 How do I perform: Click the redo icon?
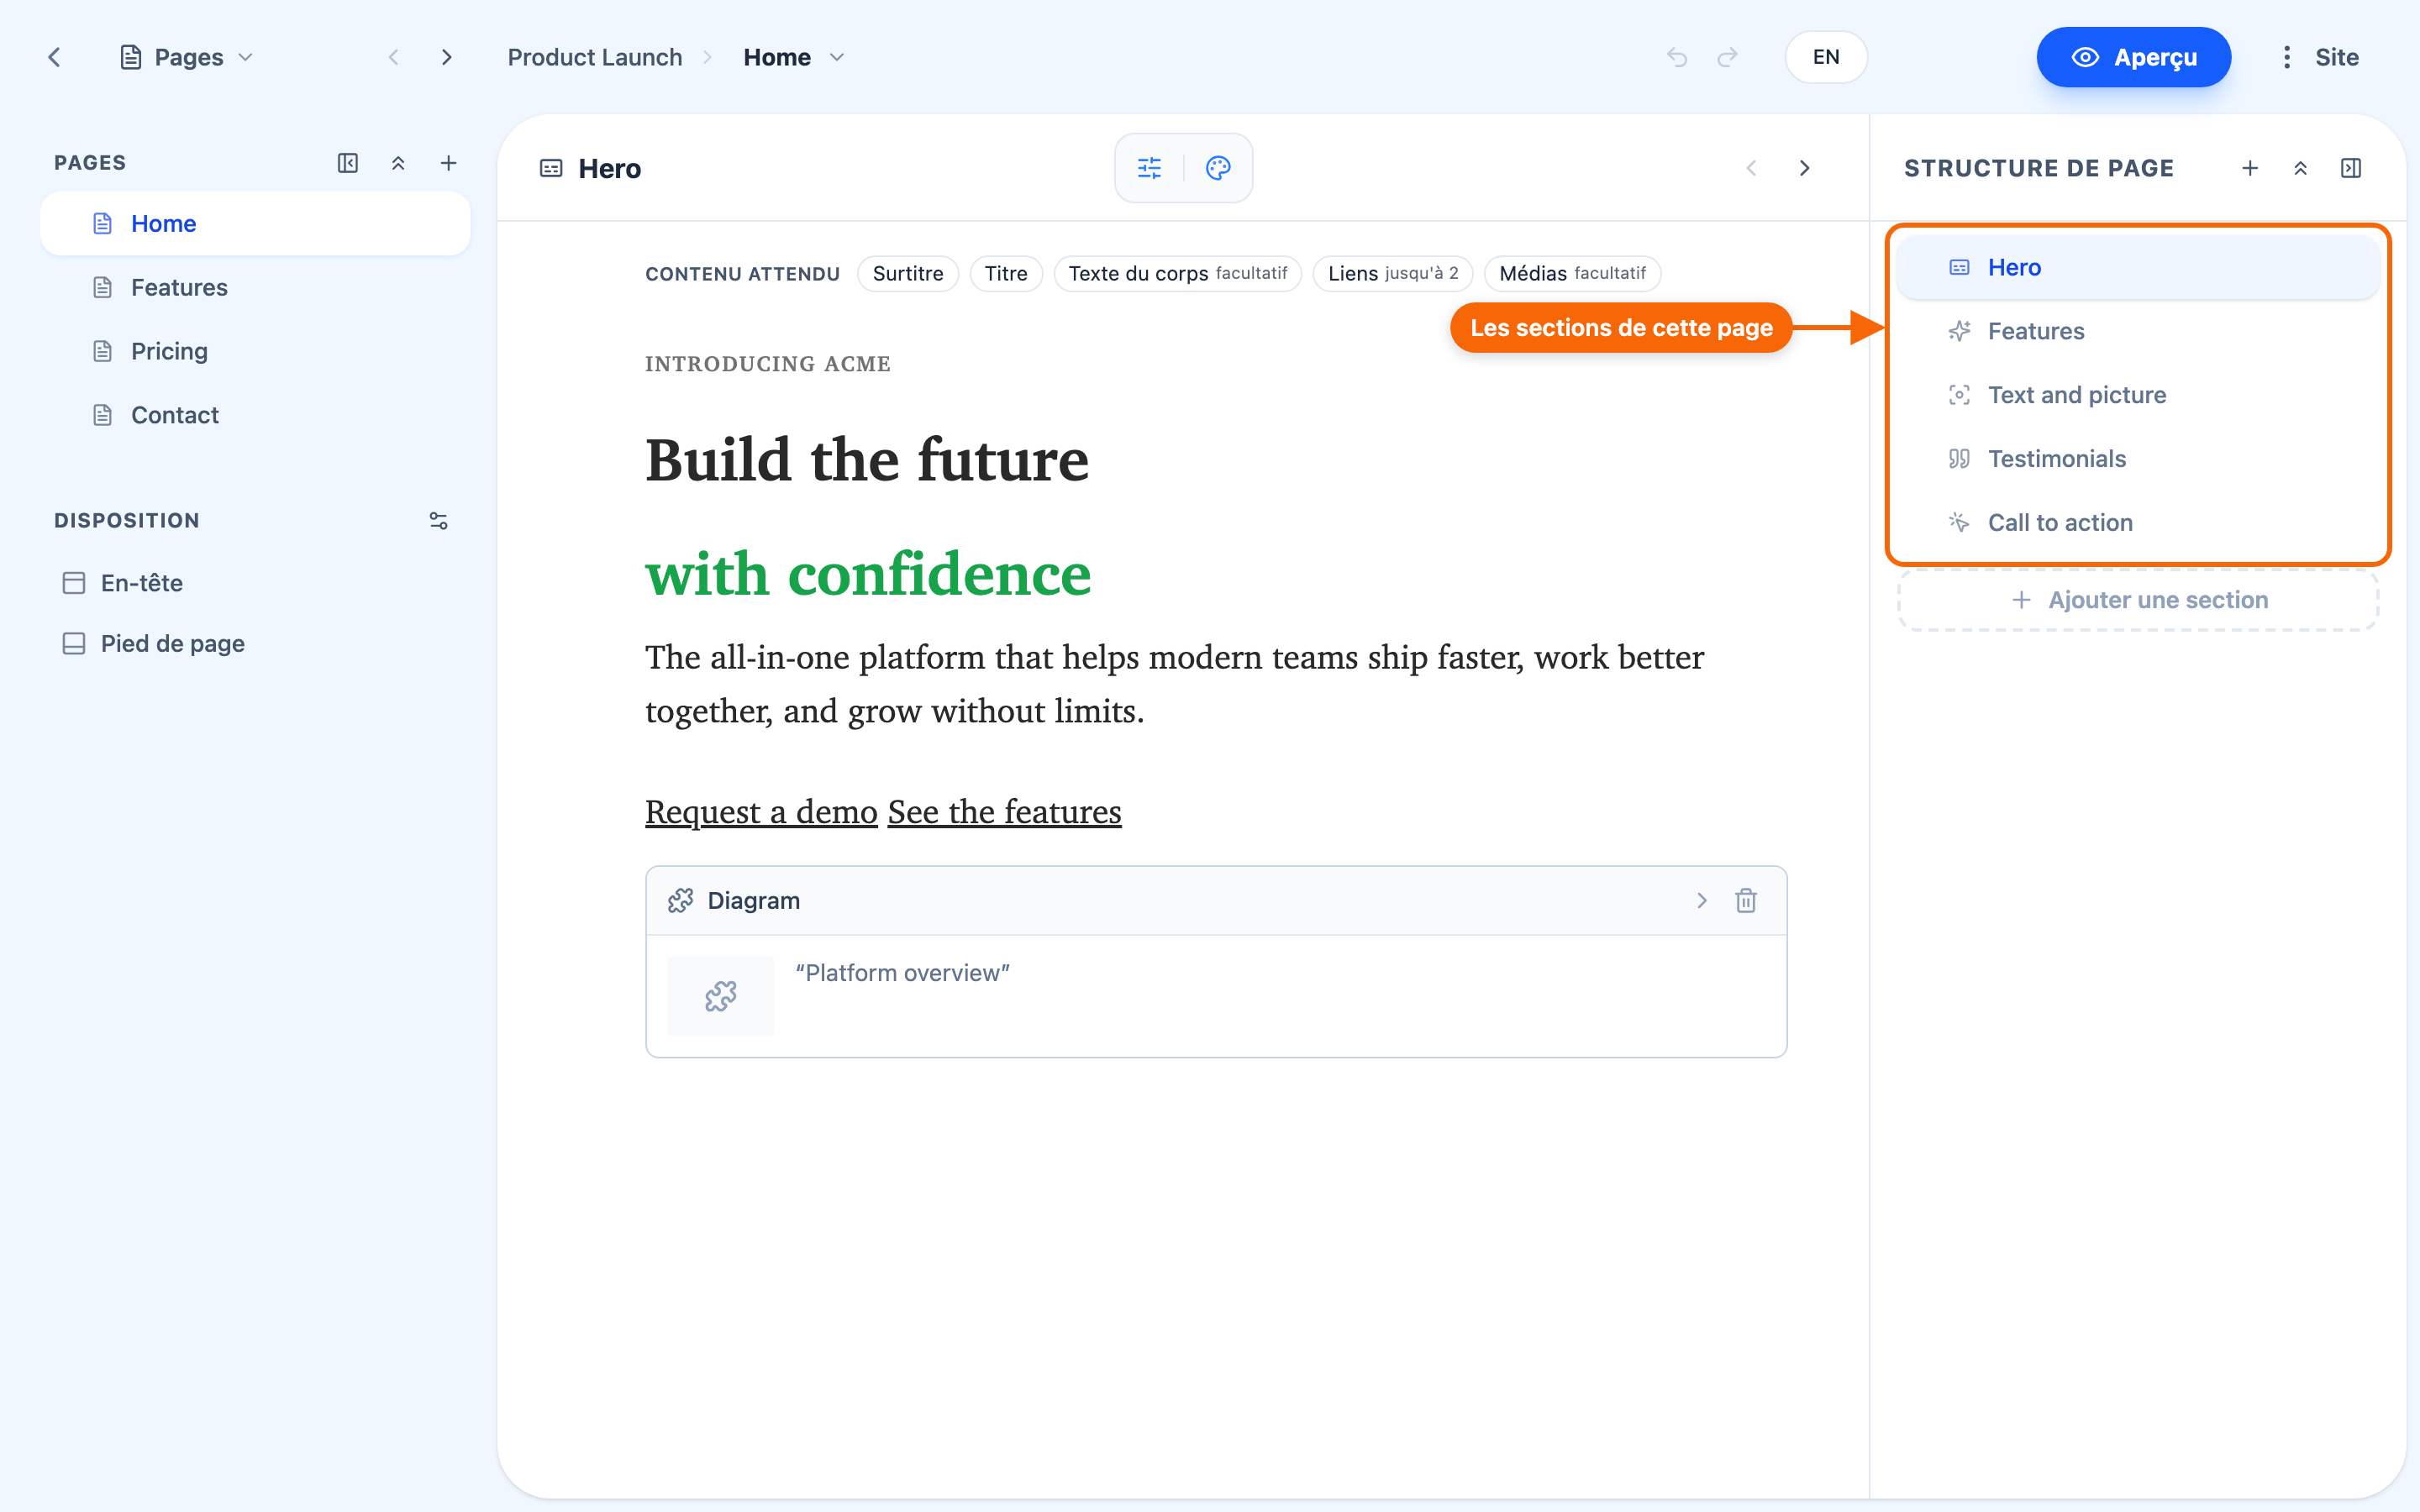(x=1727, y=57)
